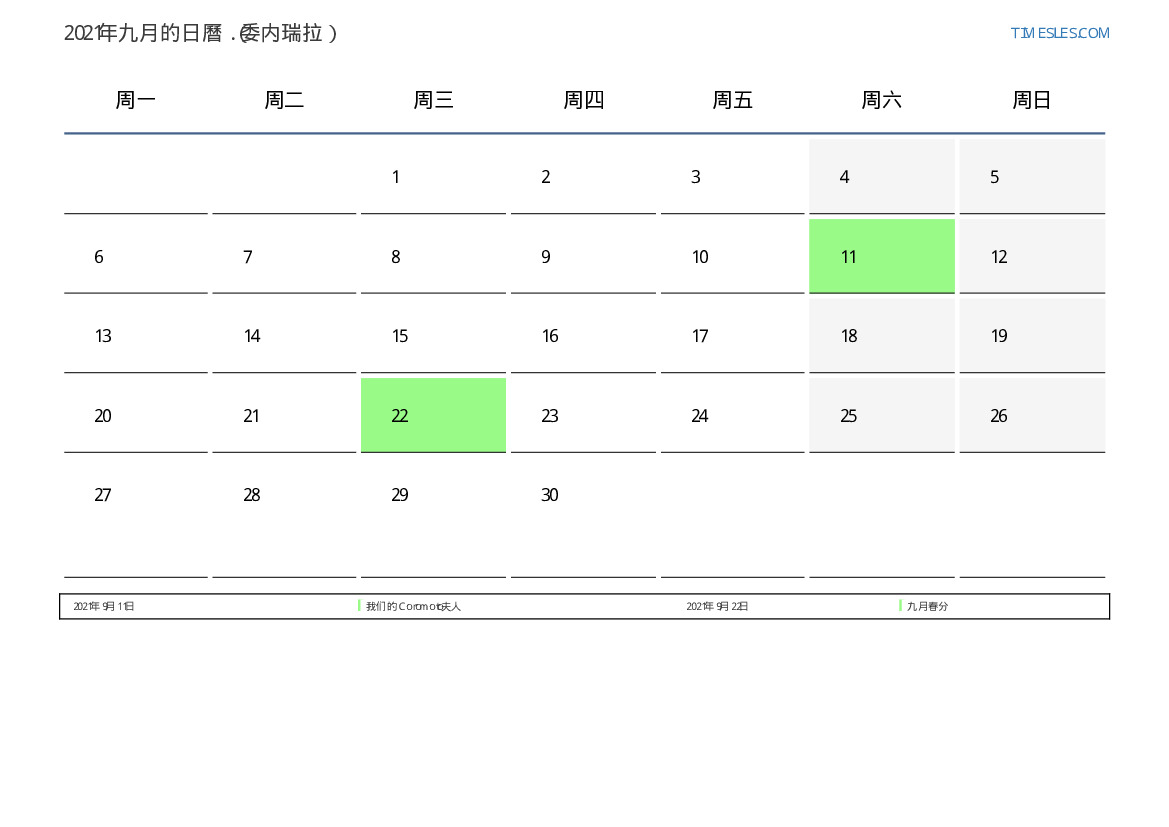1169x827 pixels.
Task: Select the highlighted date 22
Action: click(433, 415)
